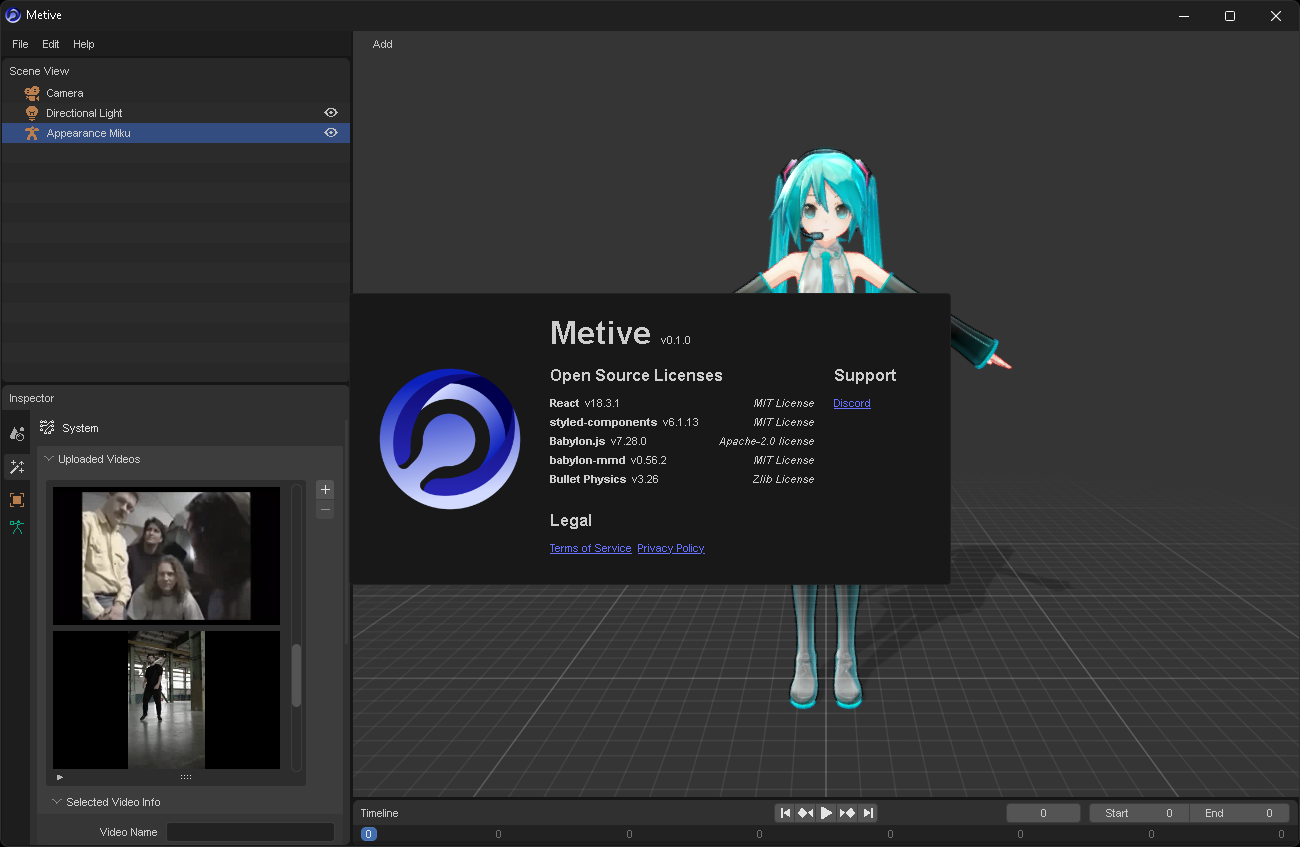This screenshot has height=847, width=1300.
Task: Click the drag handle below video list
Action: click(x=186, y=777)
